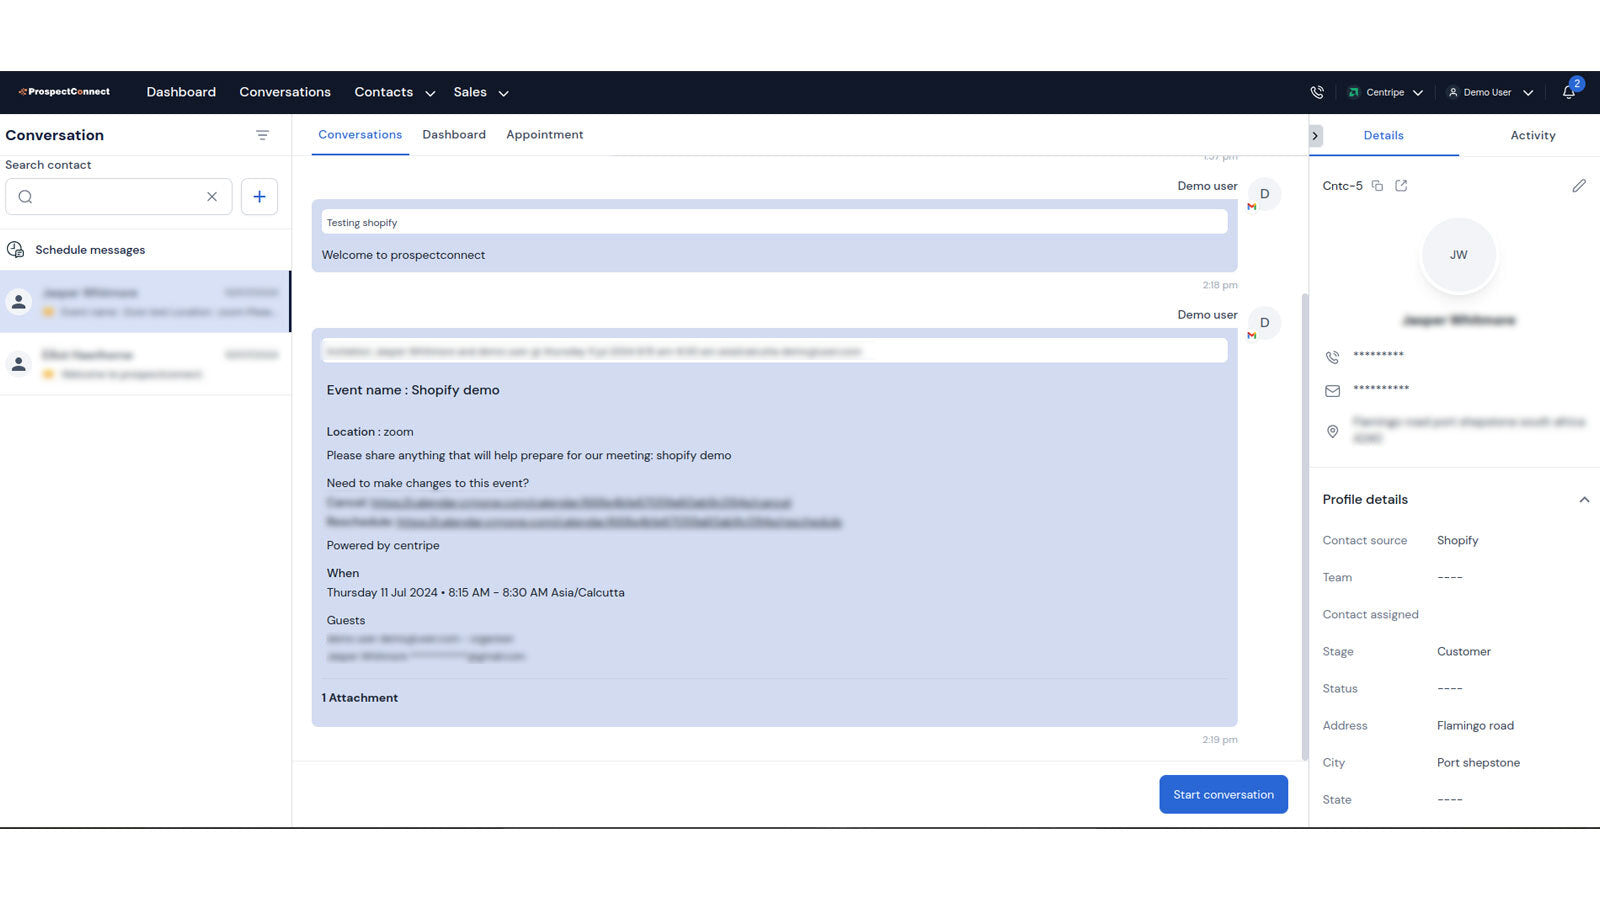Image resolution: width=1600 pixels, height=900 pixels.
Task: Copy the Cntc-5 contact ID
Action: [x=1377, y=186]
